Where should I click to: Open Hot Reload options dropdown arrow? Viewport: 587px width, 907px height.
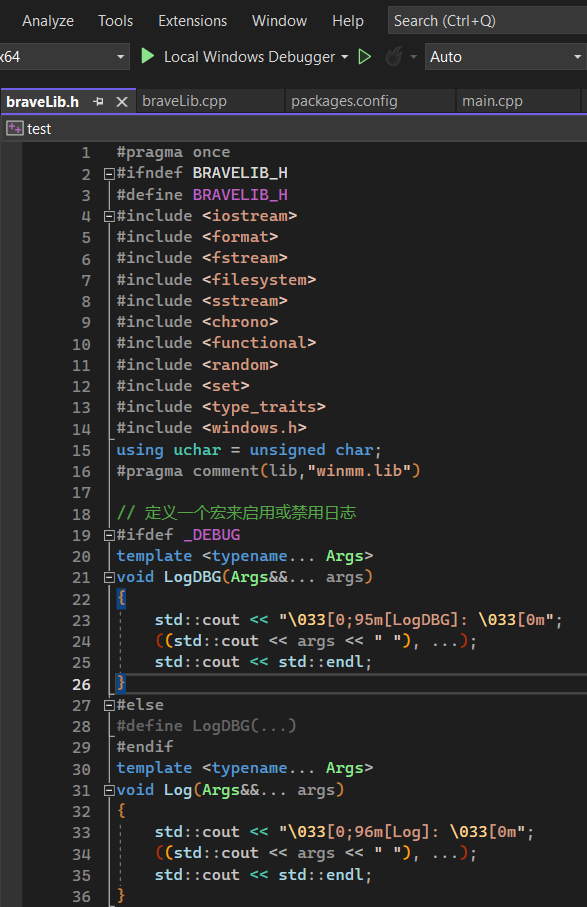tap(414, 57)
